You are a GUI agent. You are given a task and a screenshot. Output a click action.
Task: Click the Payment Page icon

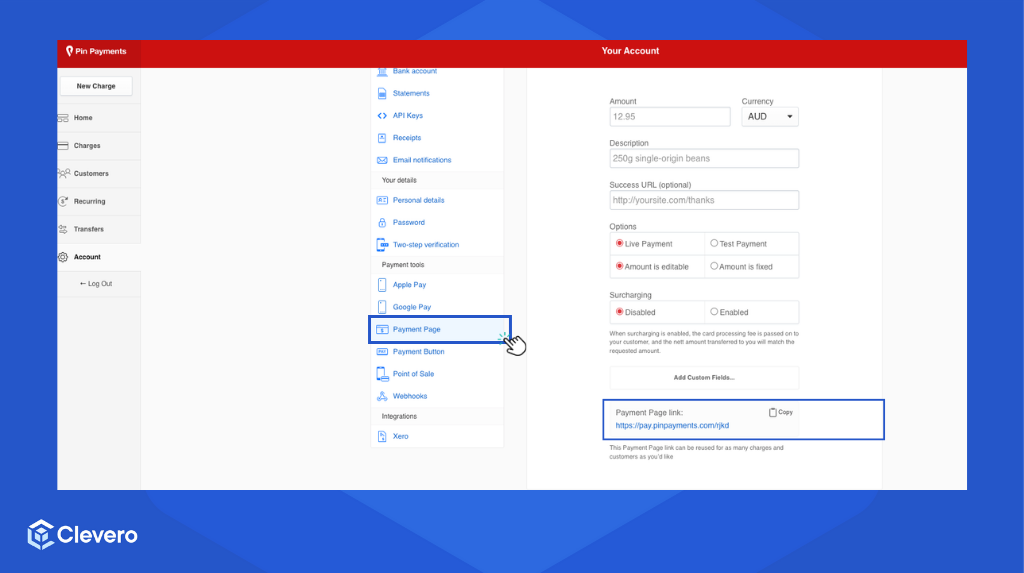382,329
